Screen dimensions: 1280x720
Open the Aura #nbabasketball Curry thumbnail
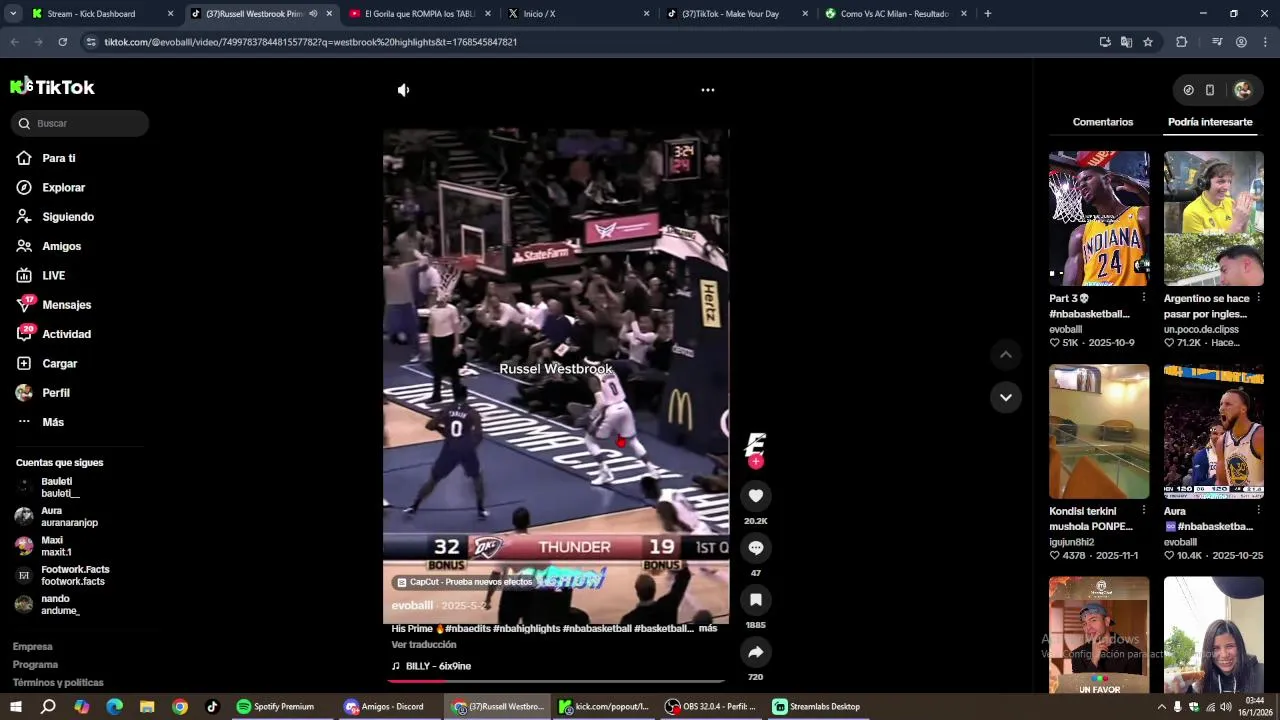[1214, 431]
